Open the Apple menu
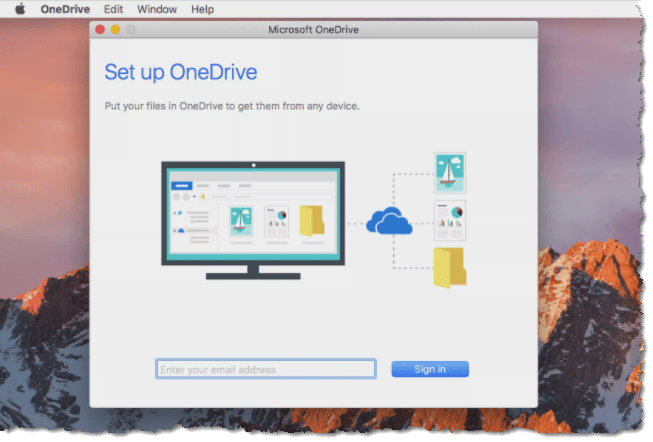This screenshot has height=442, width=653. coord(19,9)
